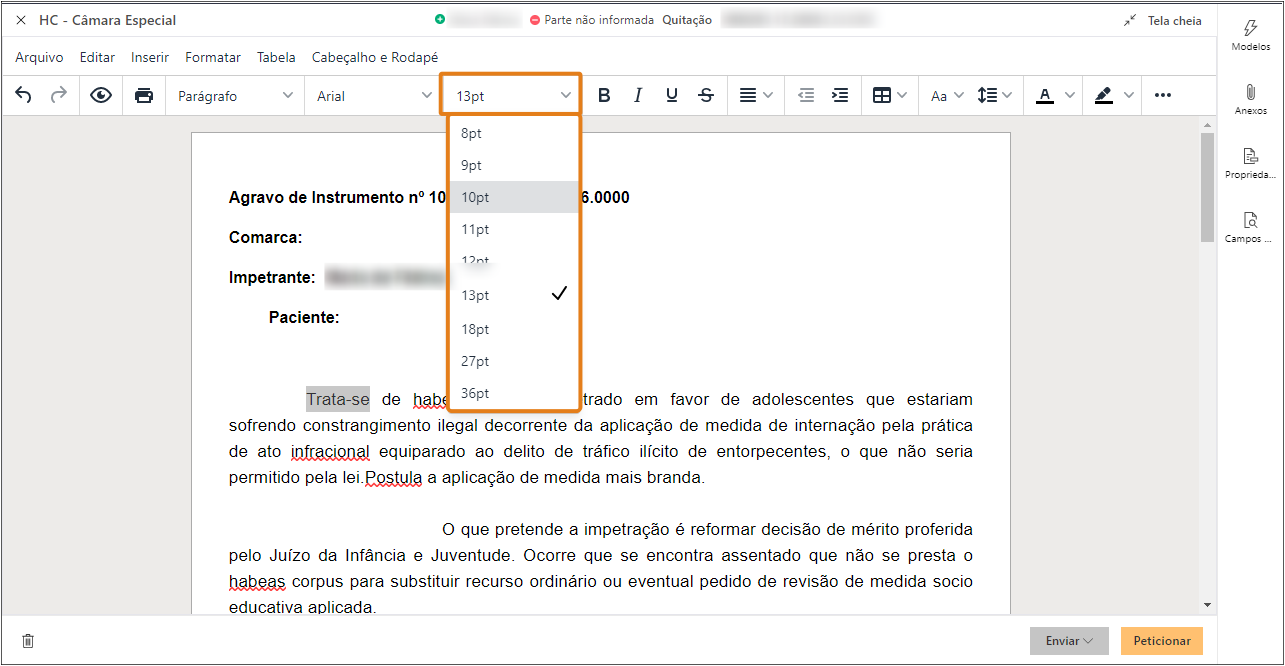Toggle strikethrough formatting
Viewport: 1285px width, 666px height.
coord(706,95)
